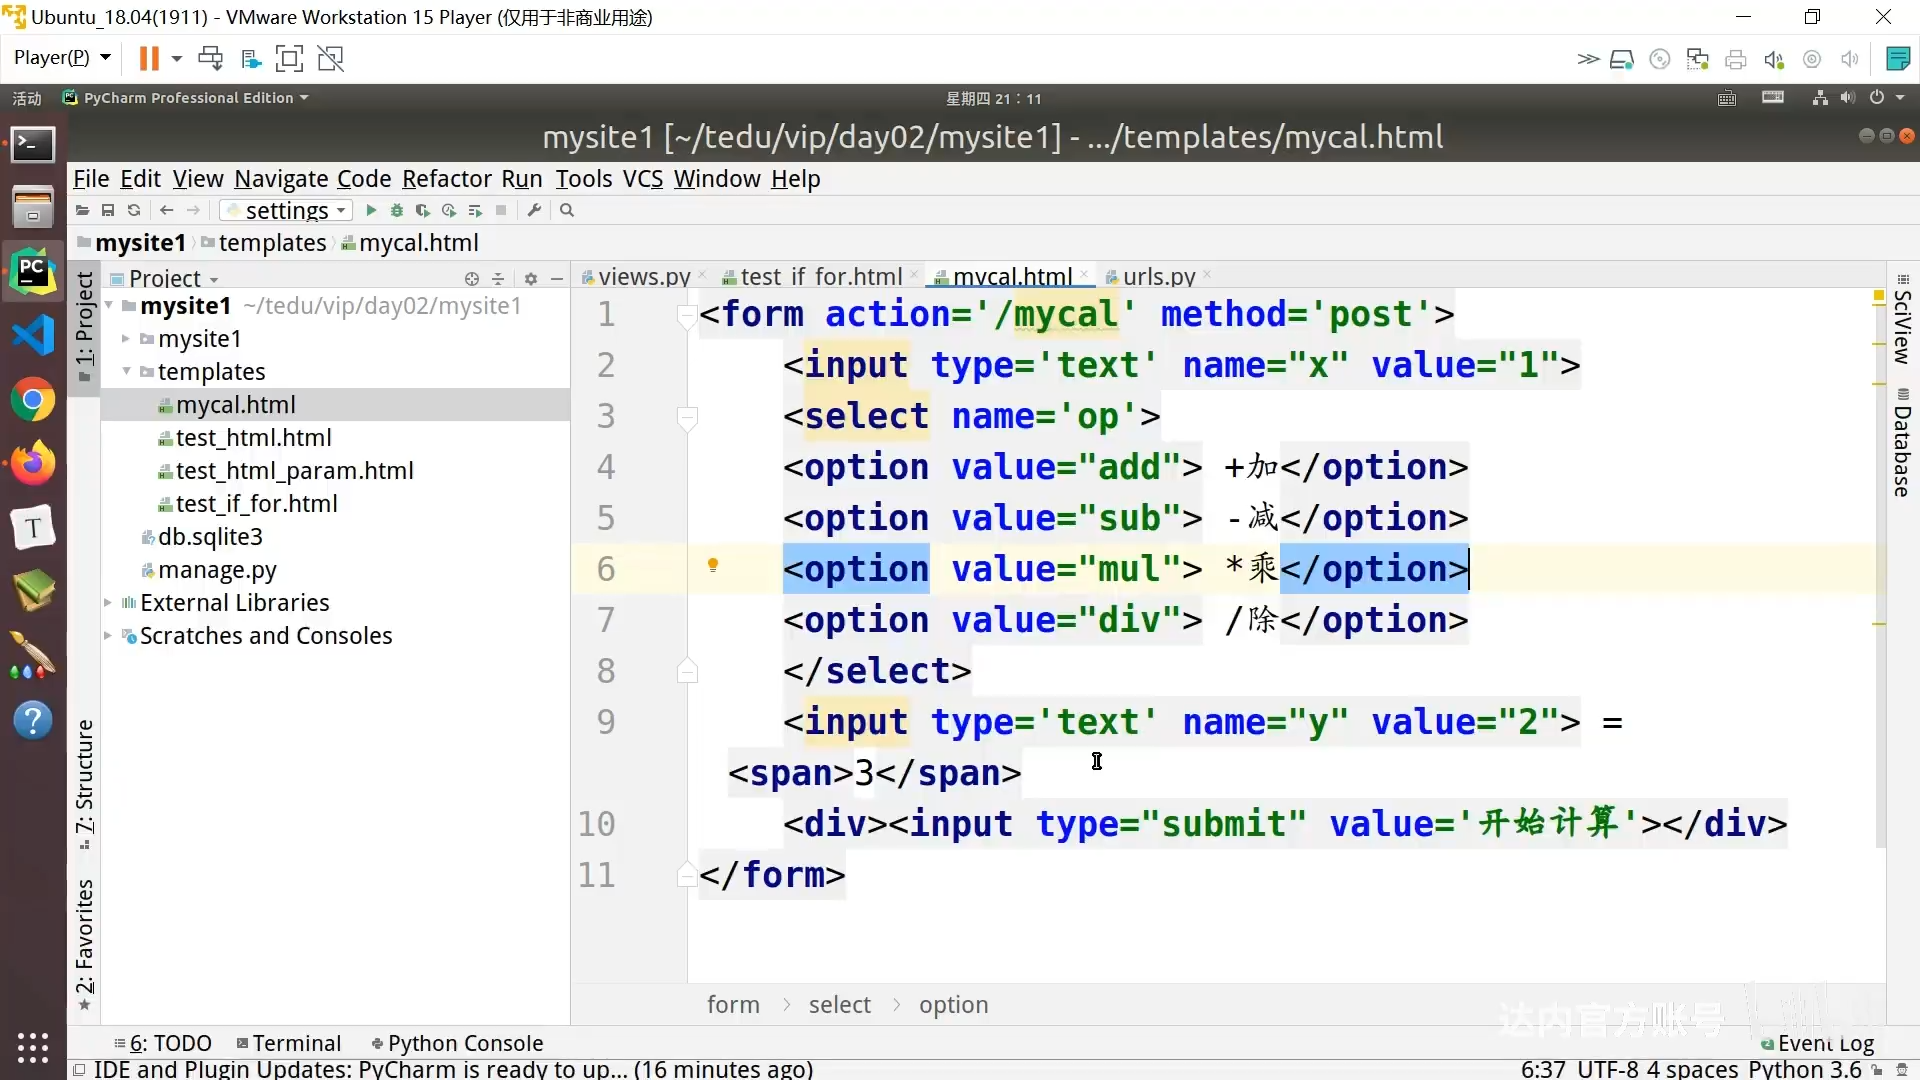Switch to the urls.py tab

pos(1160,277)
